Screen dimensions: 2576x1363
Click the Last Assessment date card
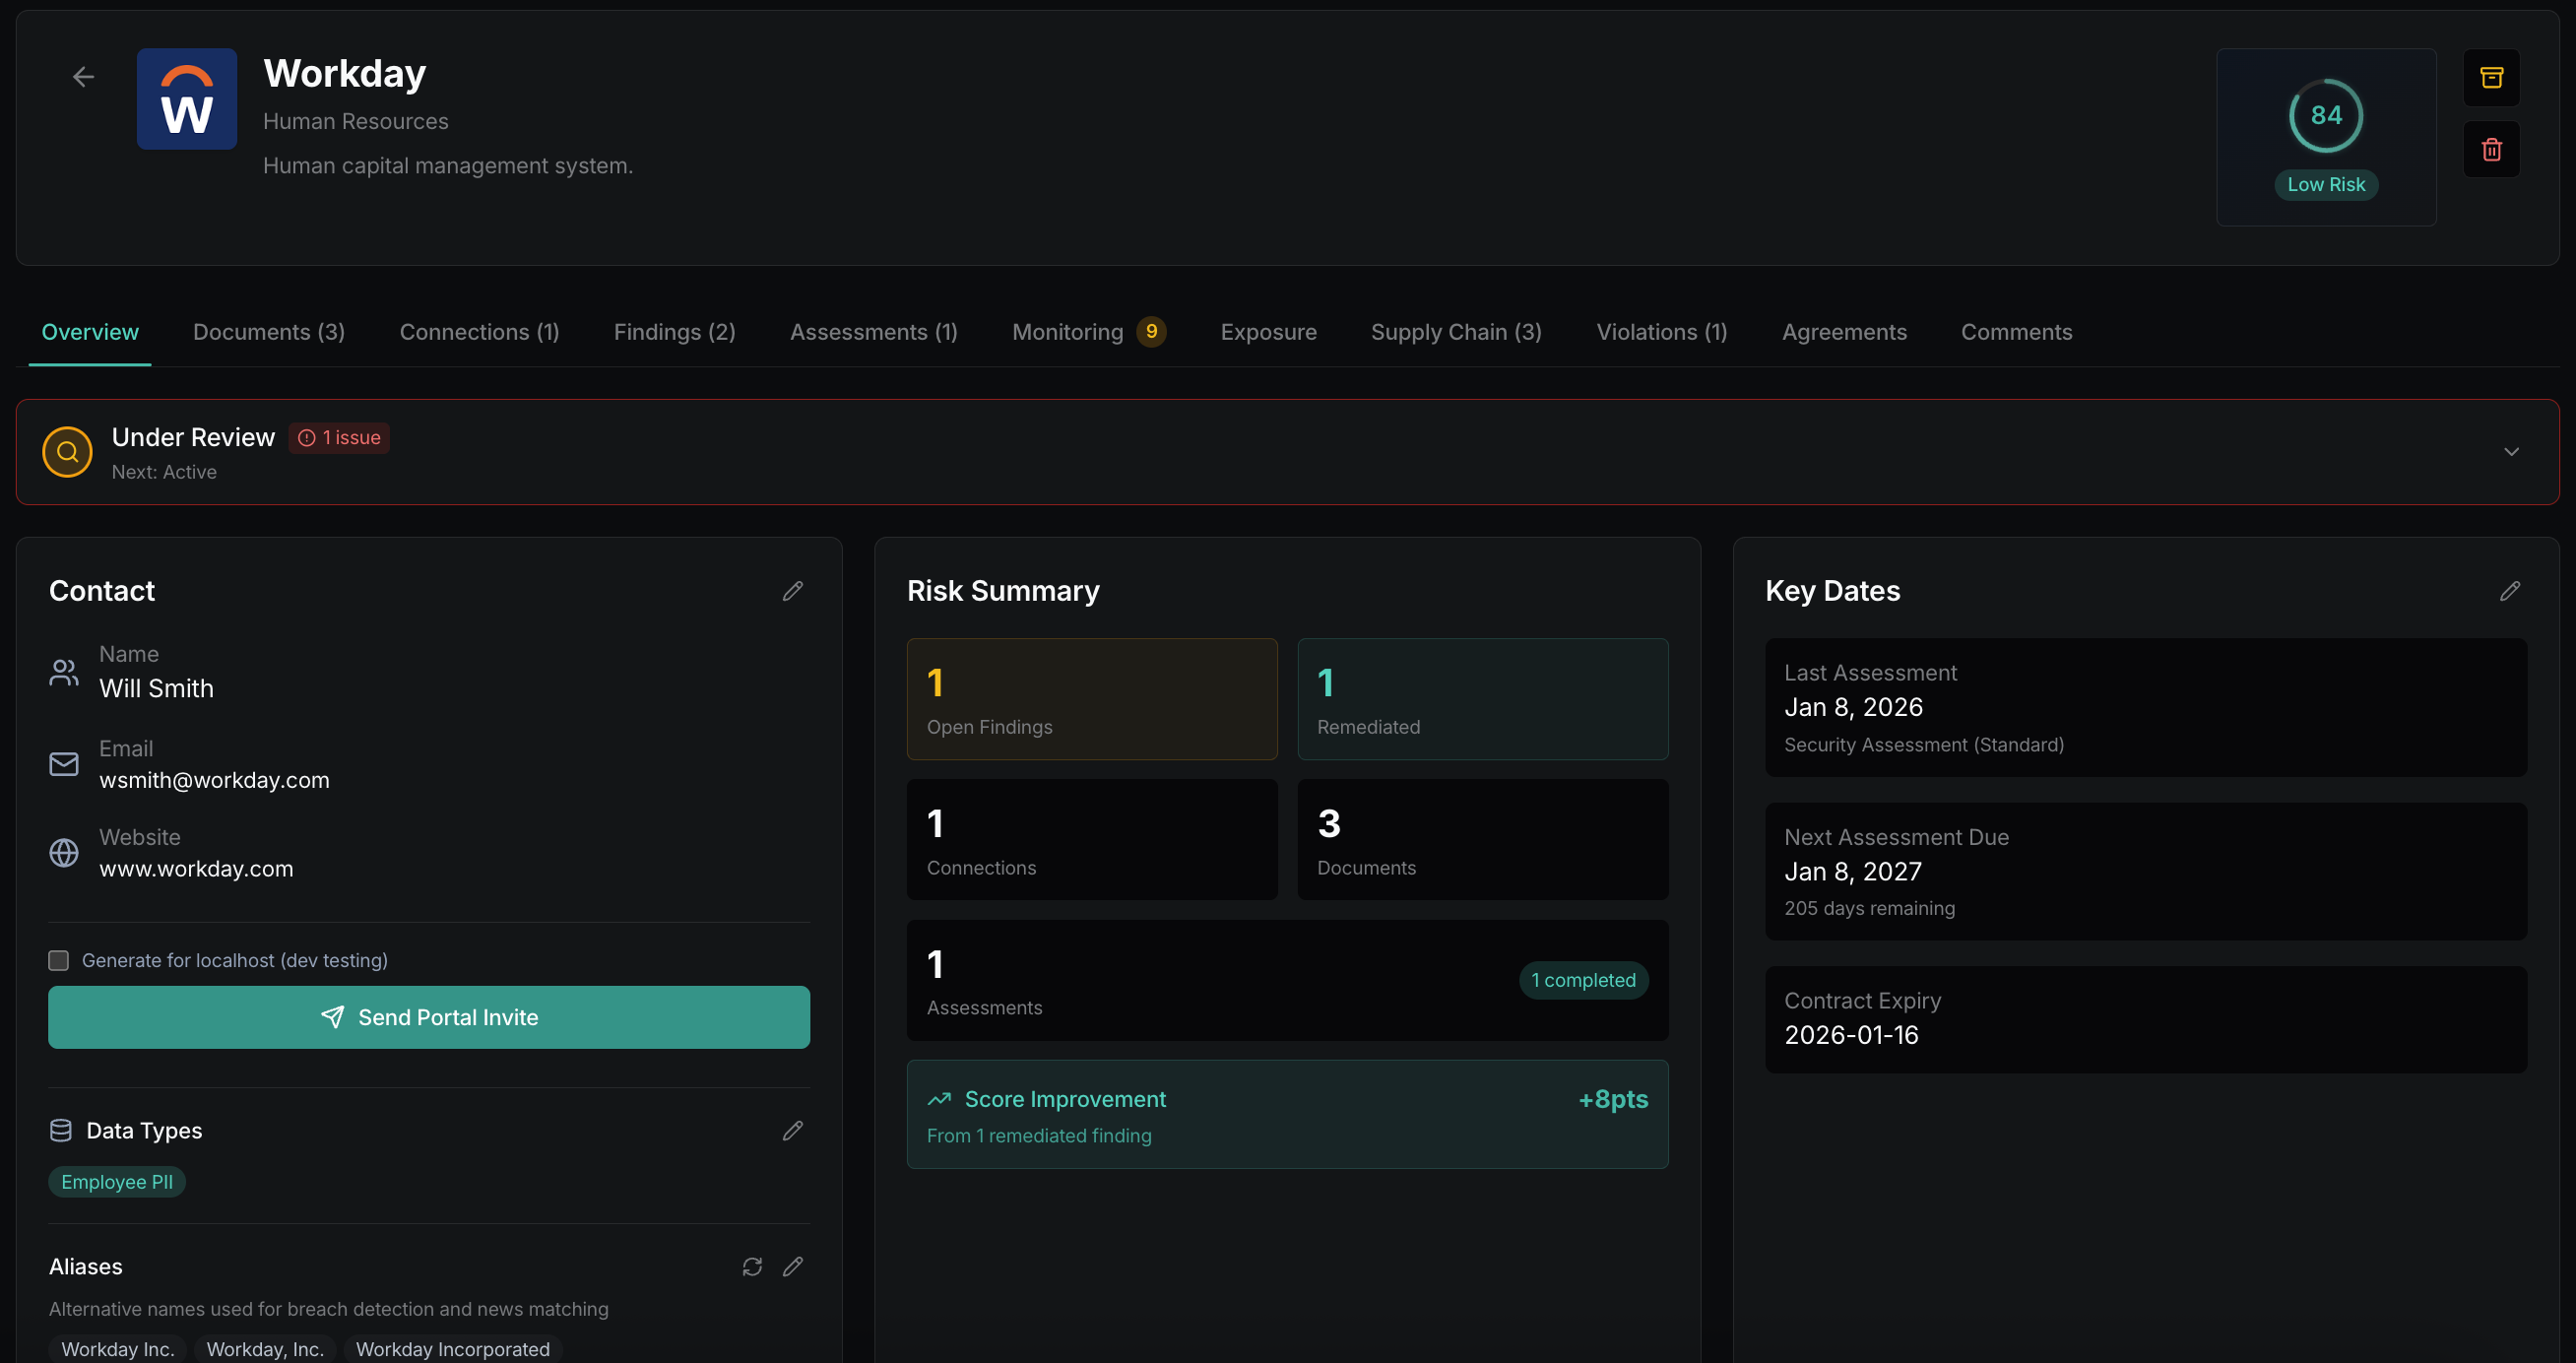coord(2146,708)
